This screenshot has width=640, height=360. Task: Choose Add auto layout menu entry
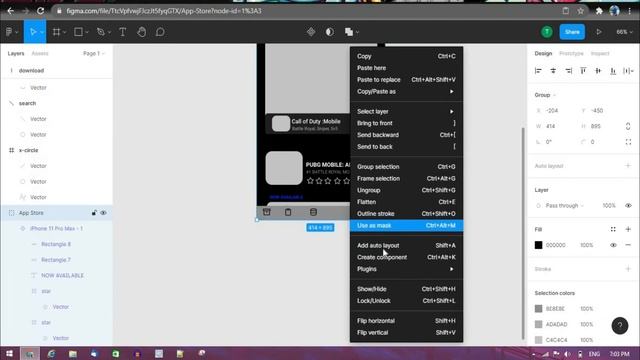406,245
